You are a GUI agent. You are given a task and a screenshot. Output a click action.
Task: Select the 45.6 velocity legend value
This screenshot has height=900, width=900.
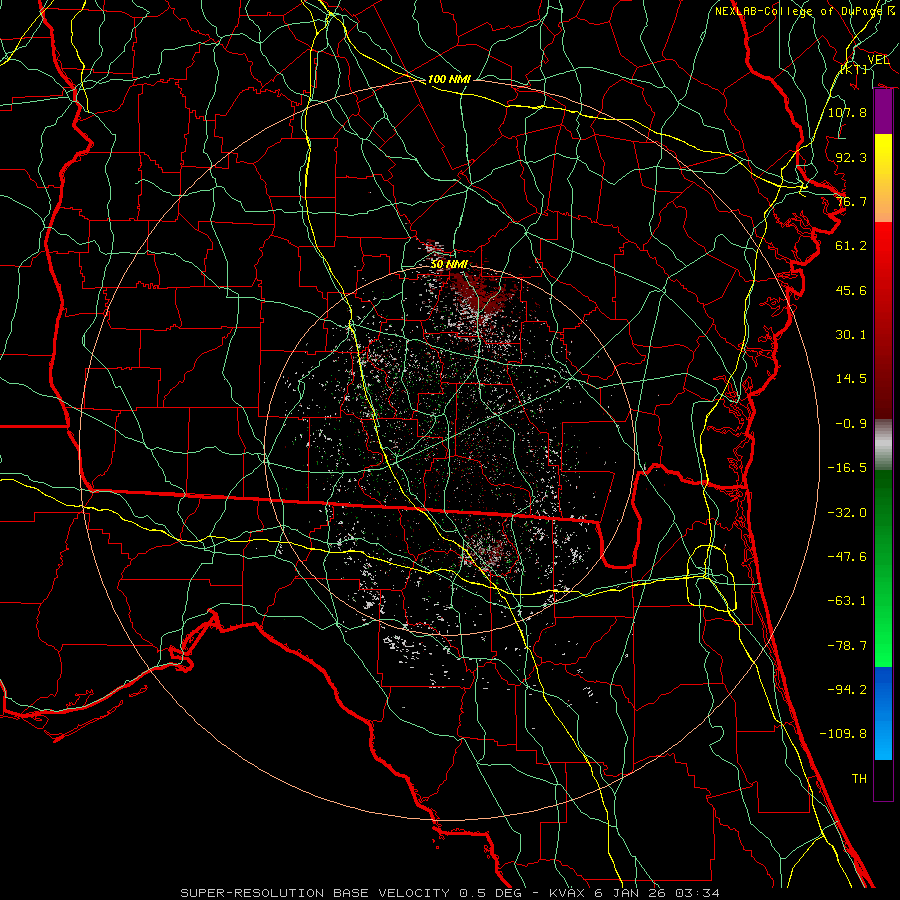[x=851, y=290]
